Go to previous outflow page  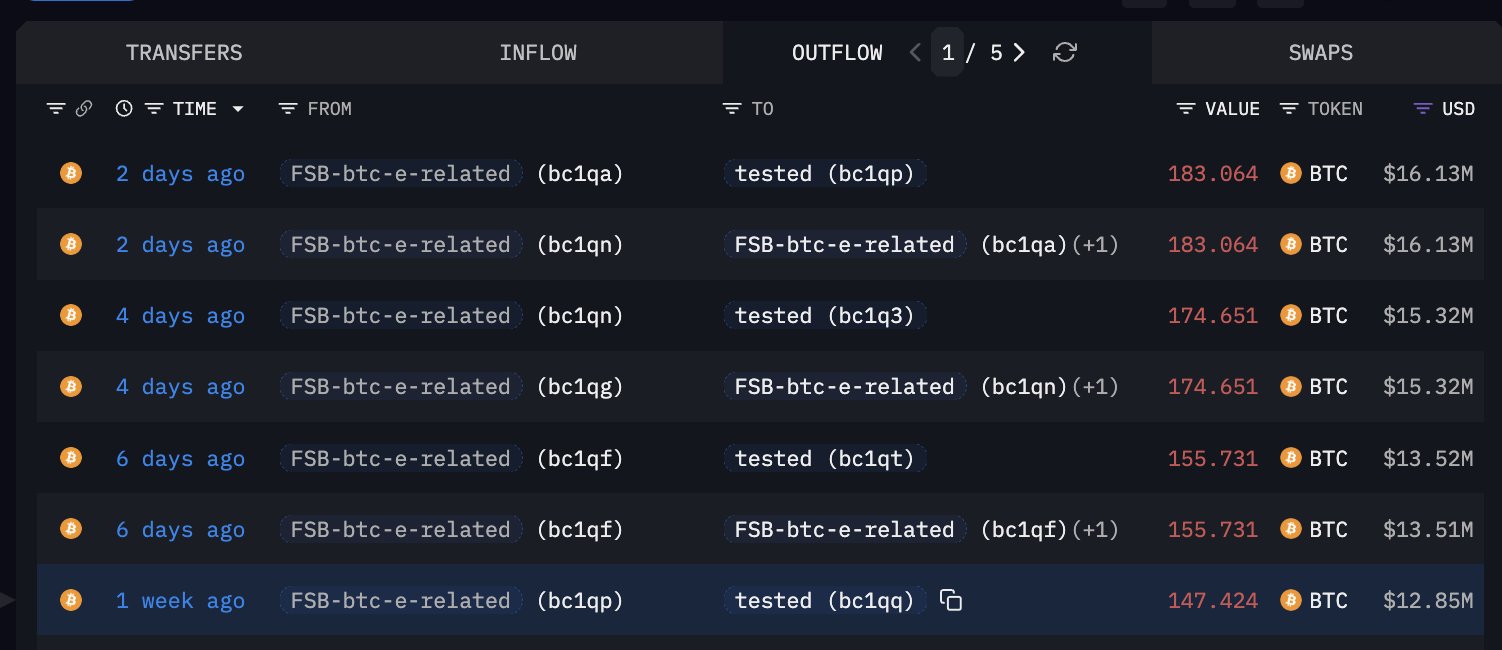914,53
